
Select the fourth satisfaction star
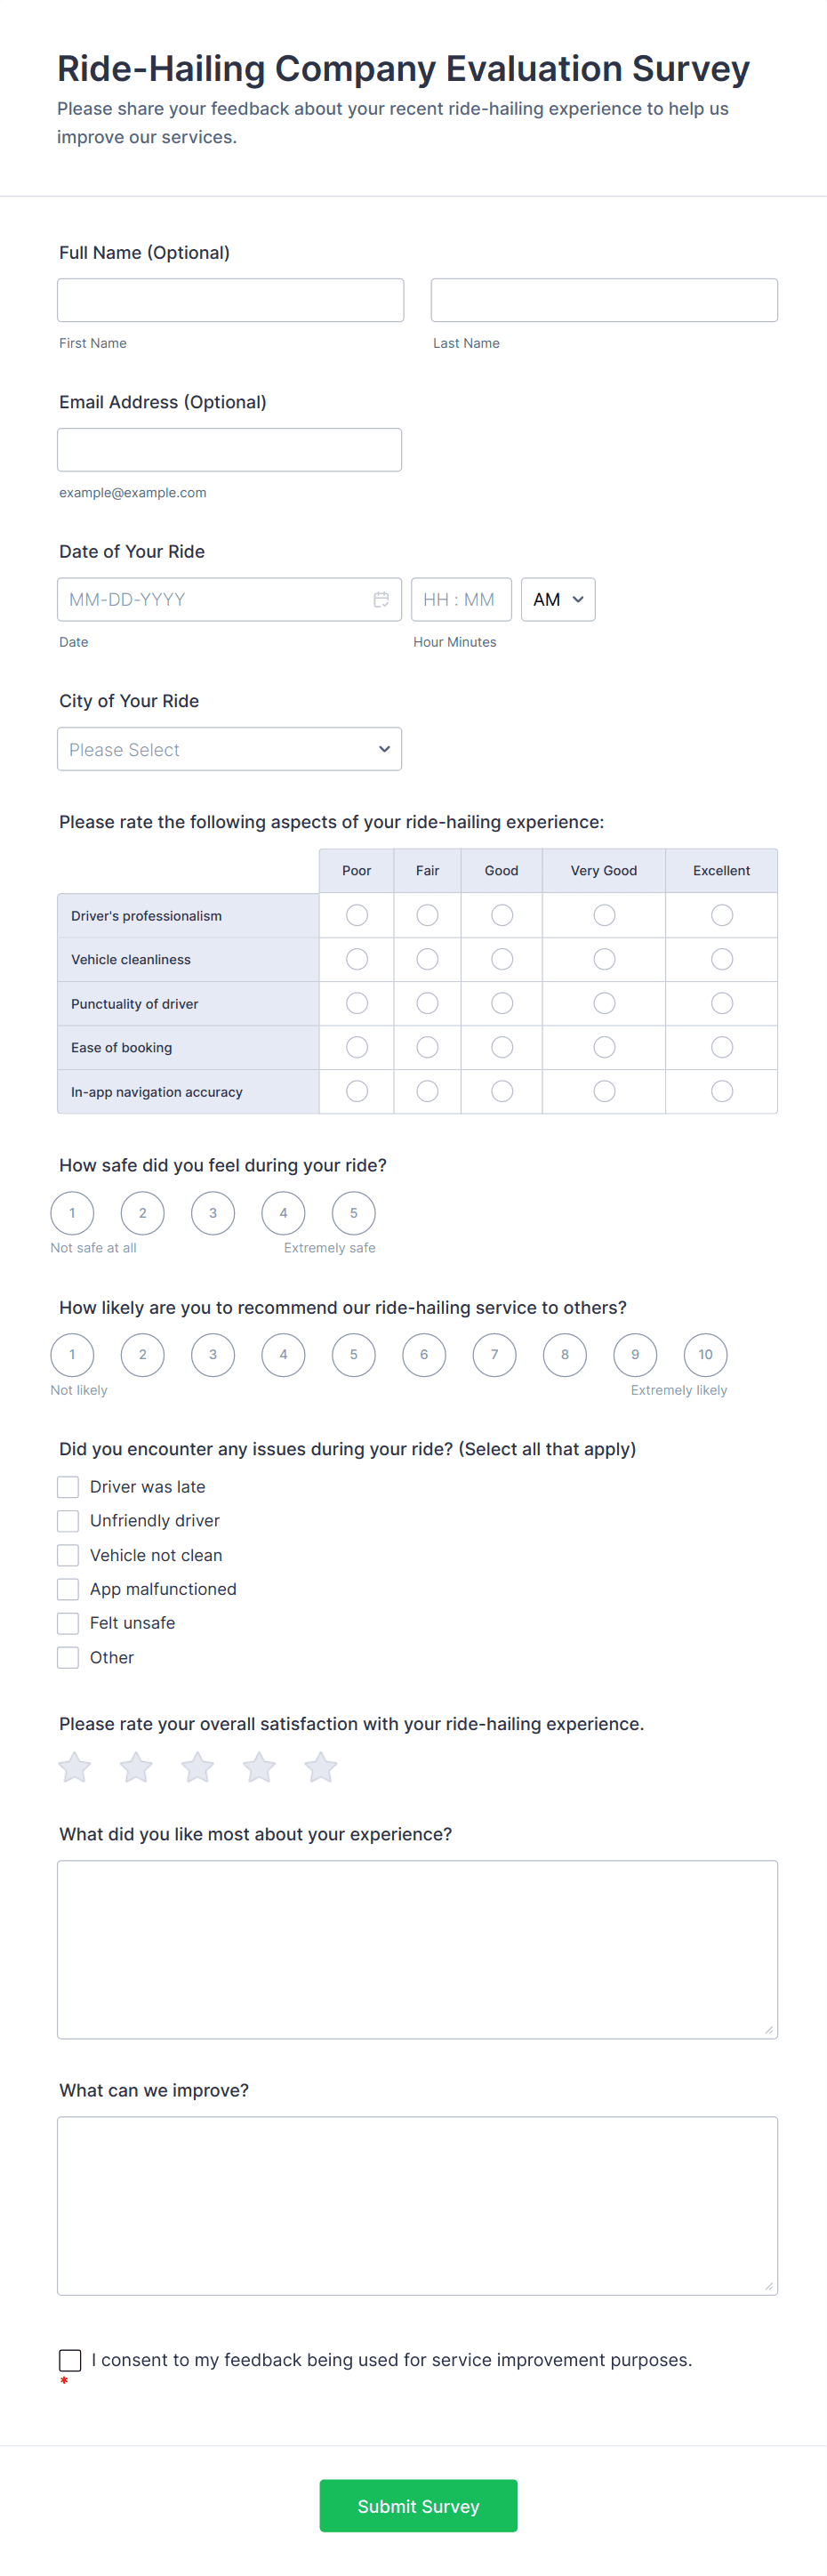pos(259,1767)
